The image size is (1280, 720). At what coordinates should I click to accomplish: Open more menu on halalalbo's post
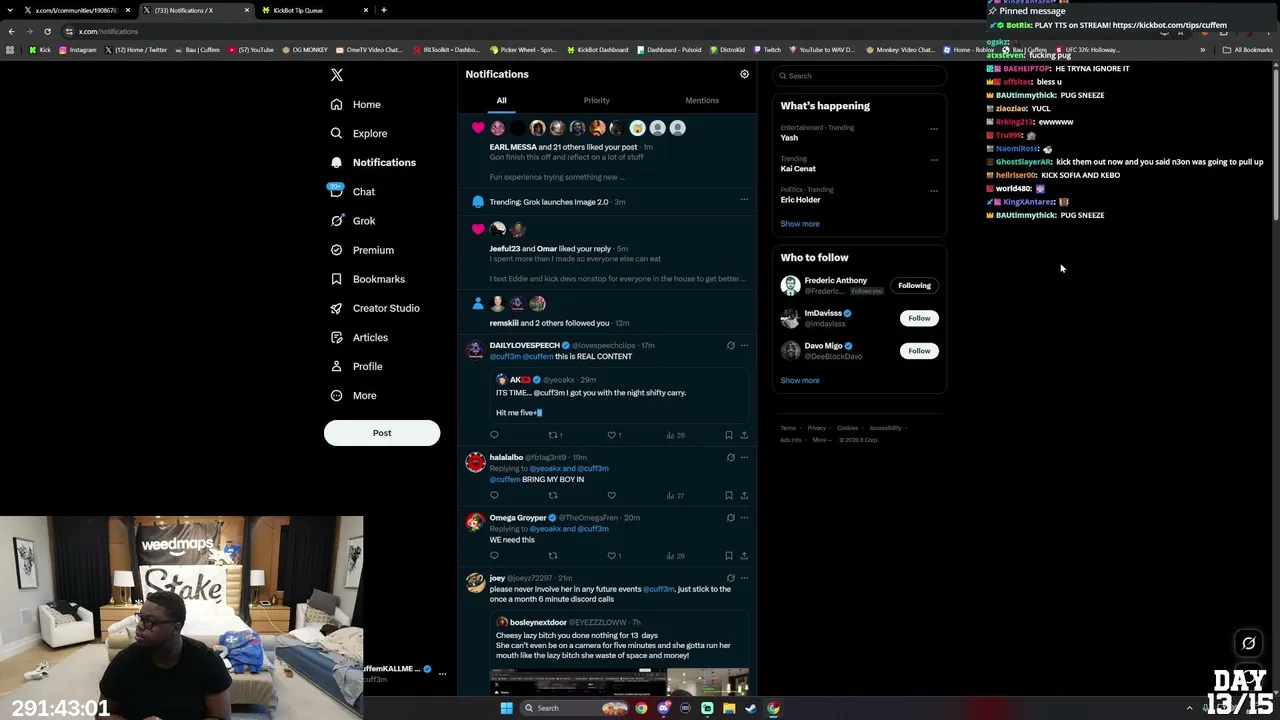pos(744,457)
